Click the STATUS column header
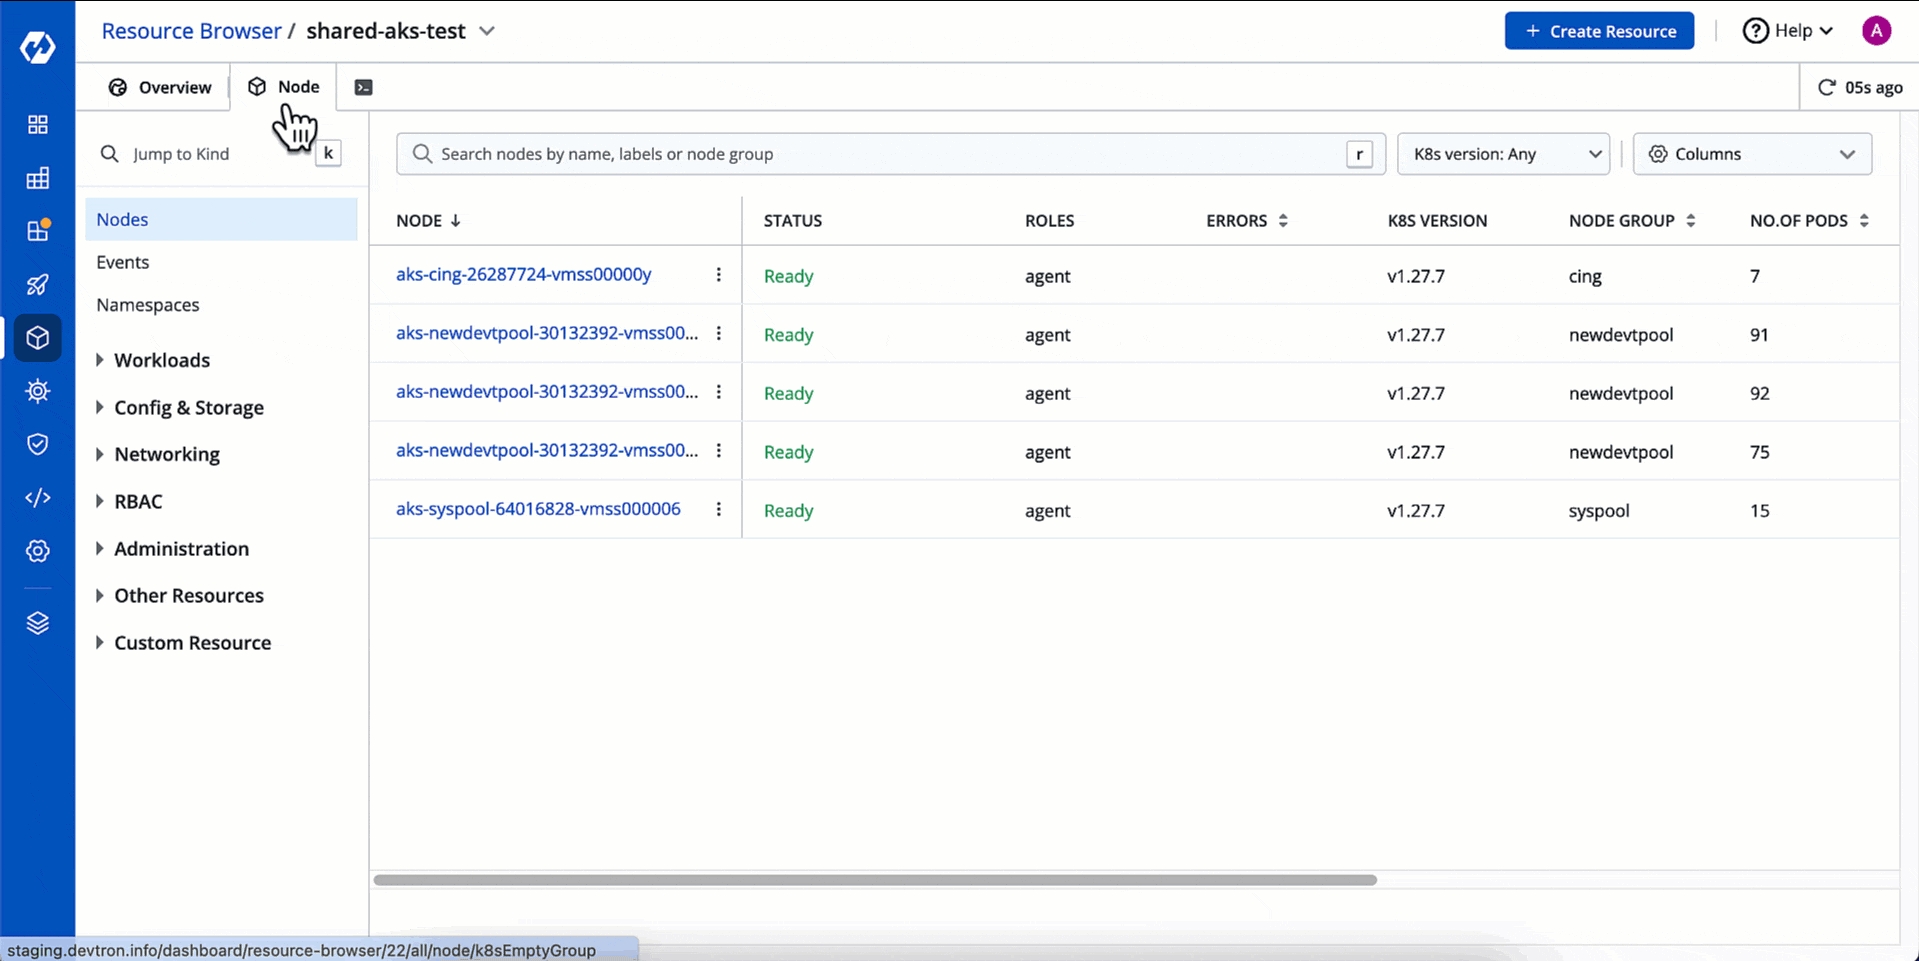The image size is (1919, 961). coord(793,221)
